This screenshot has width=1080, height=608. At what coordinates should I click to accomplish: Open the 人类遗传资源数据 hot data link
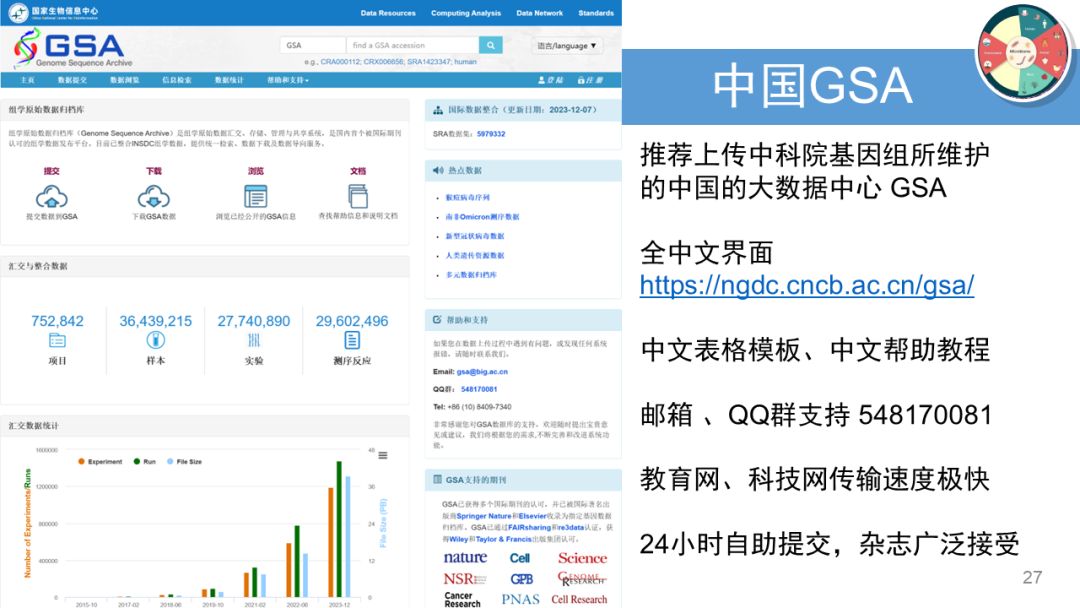[x=475, y=255]
